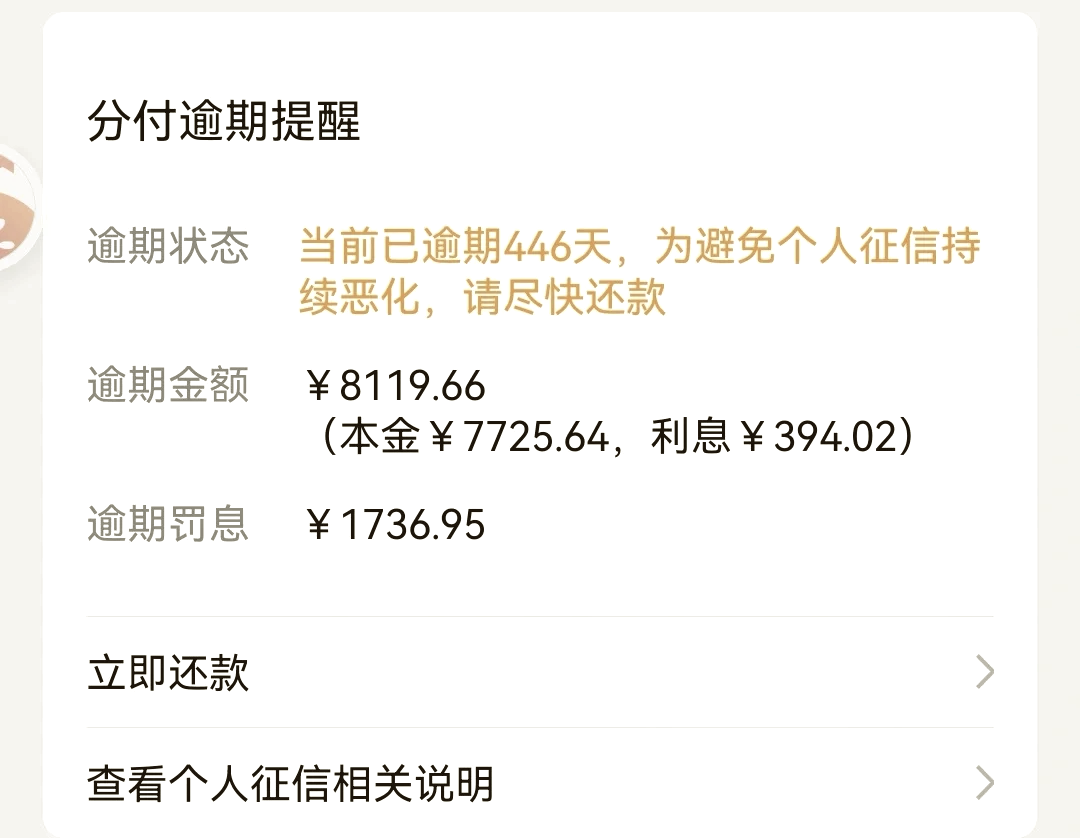This screenshot has width=1080, height=838.
Task: Select the 当前已逾期446天 warning text
Action: click(x=455, y=246)
